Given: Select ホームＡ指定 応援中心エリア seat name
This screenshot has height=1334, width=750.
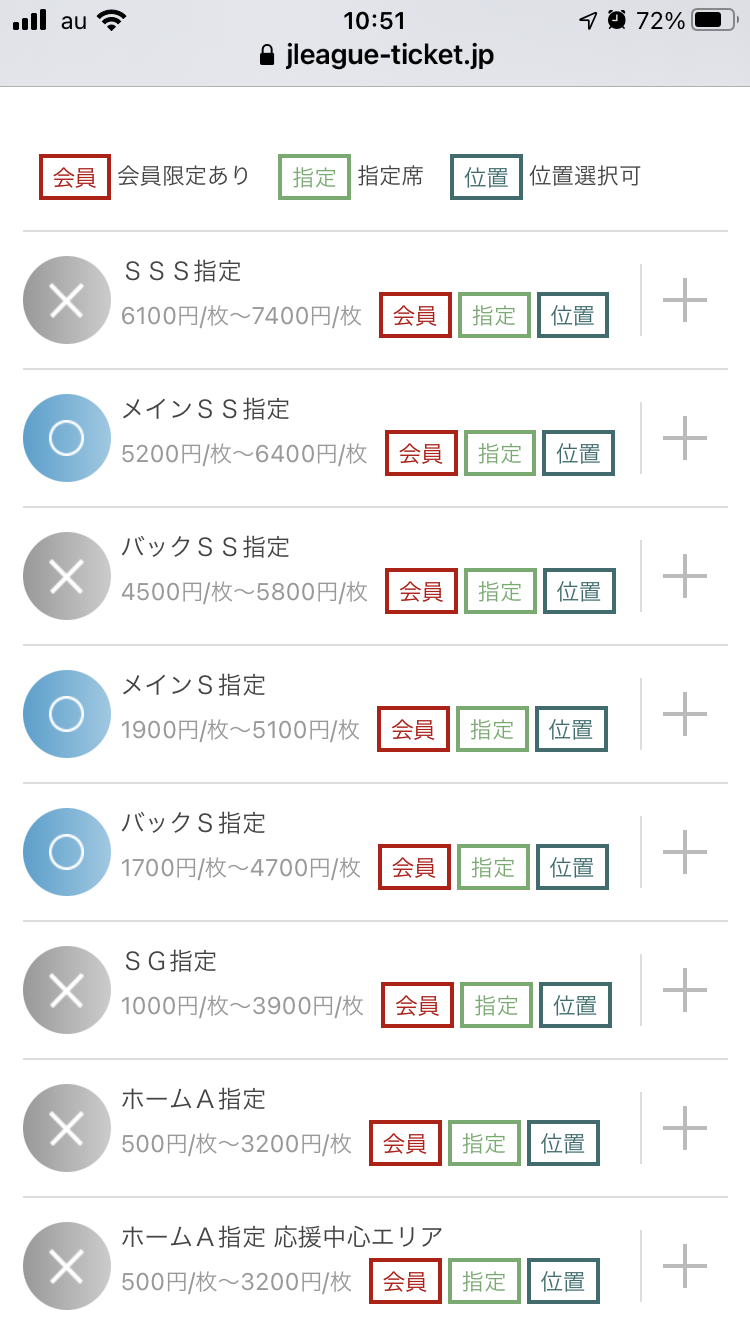Looking at the screenshot, I should pos(281,1237).
